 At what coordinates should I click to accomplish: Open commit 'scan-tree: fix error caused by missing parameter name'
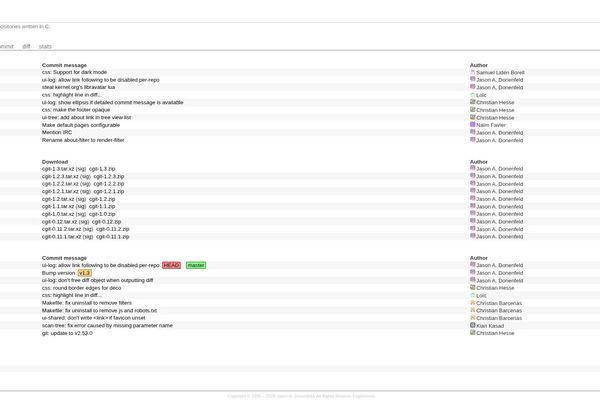click(x=107, y=325)
